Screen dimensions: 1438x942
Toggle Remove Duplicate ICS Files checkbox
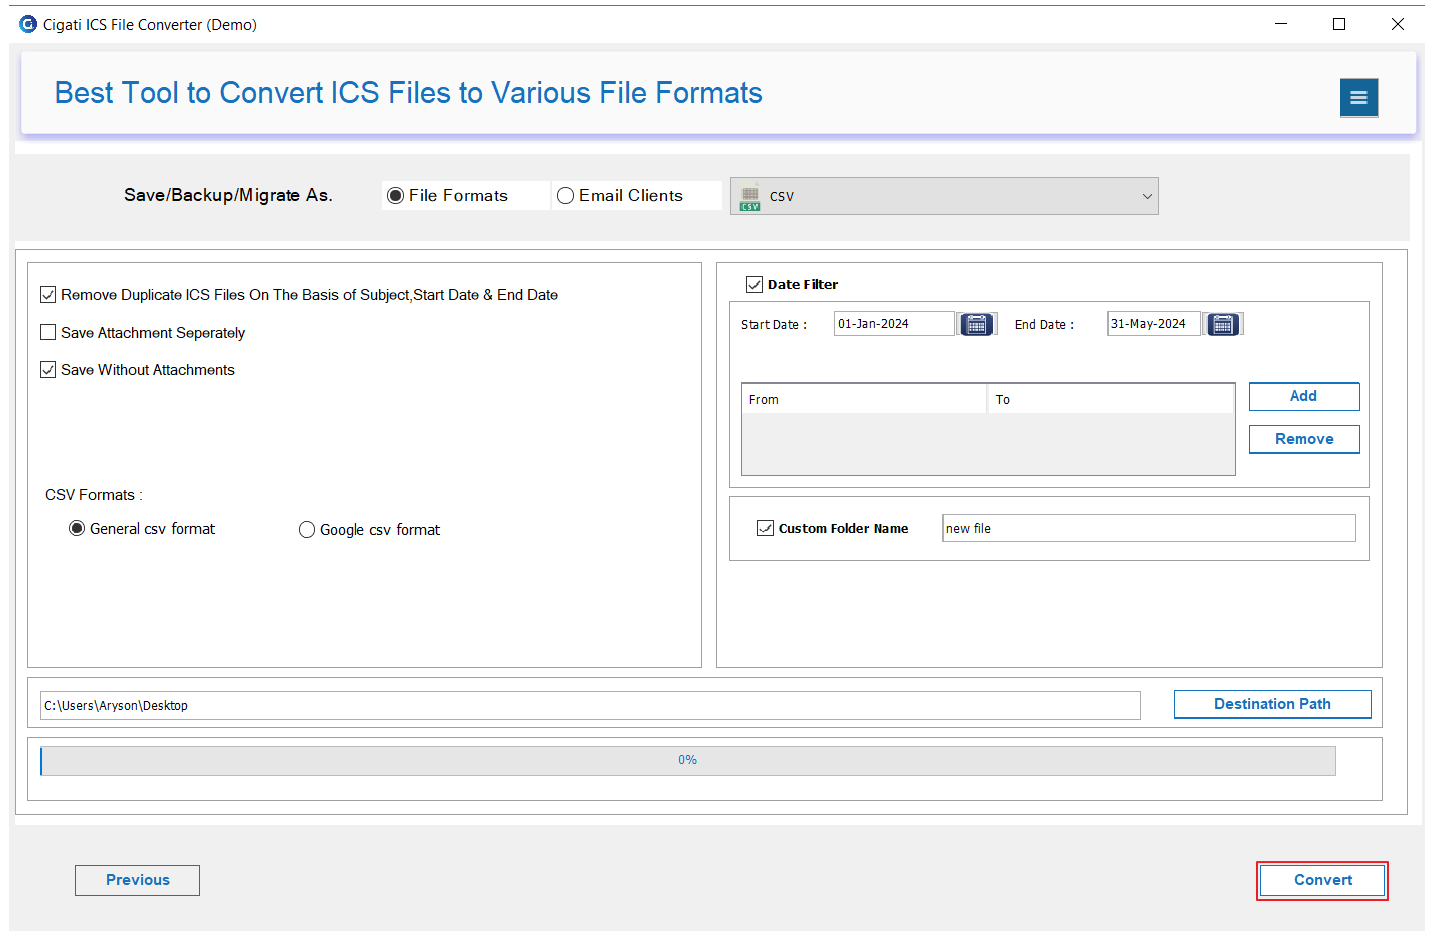pyautogui.click(x=48, y=295)
